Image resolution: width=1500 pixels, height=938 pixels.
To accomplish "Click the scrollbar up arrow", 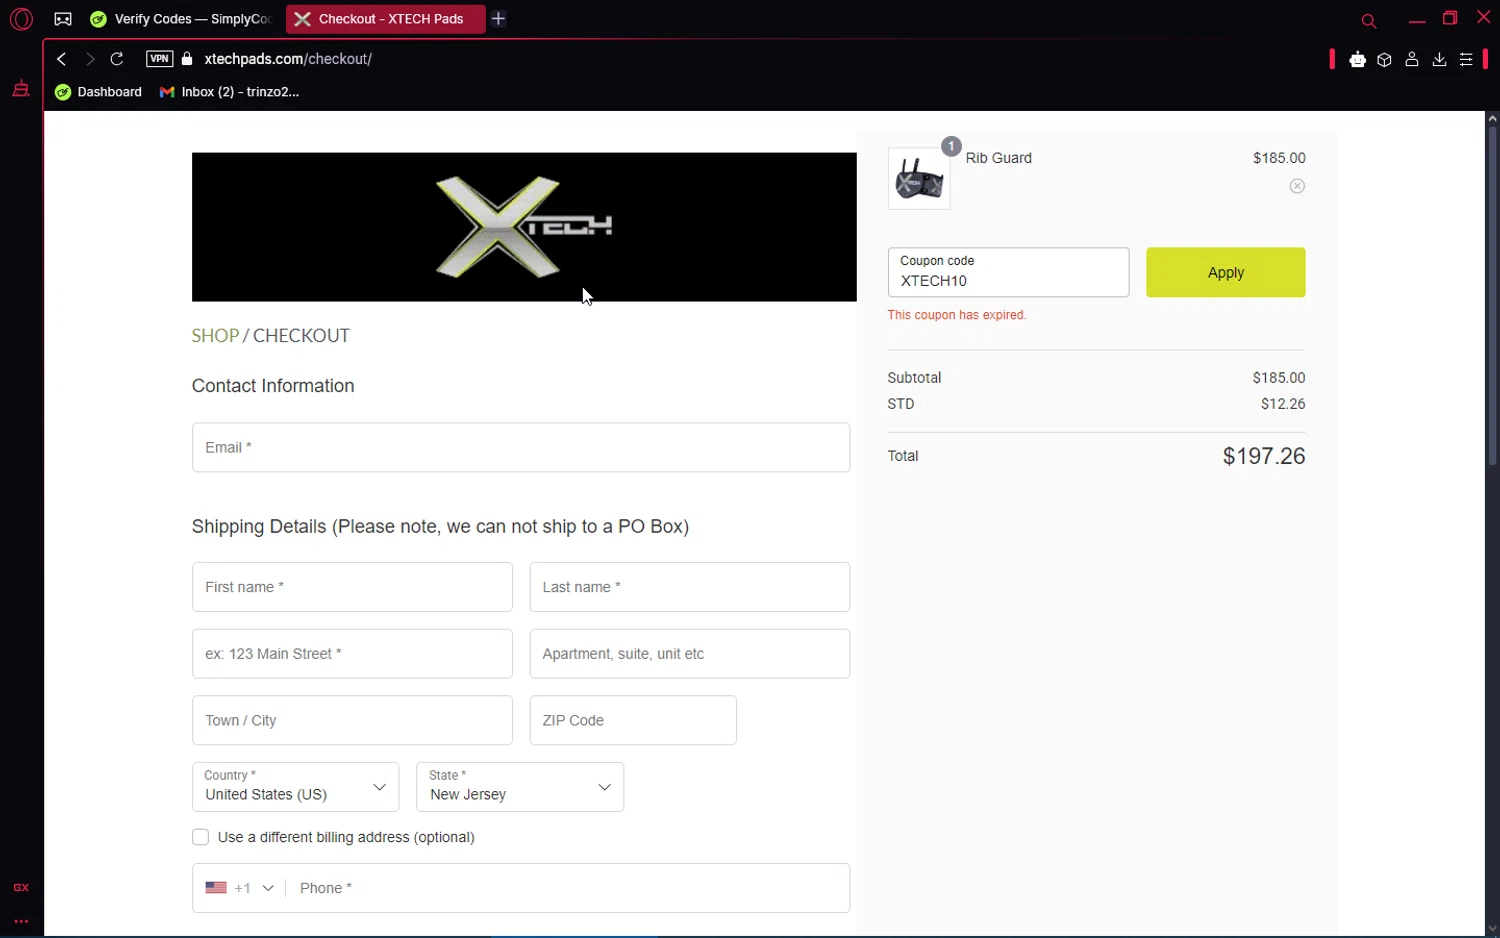I will (x=1492, y=118).
